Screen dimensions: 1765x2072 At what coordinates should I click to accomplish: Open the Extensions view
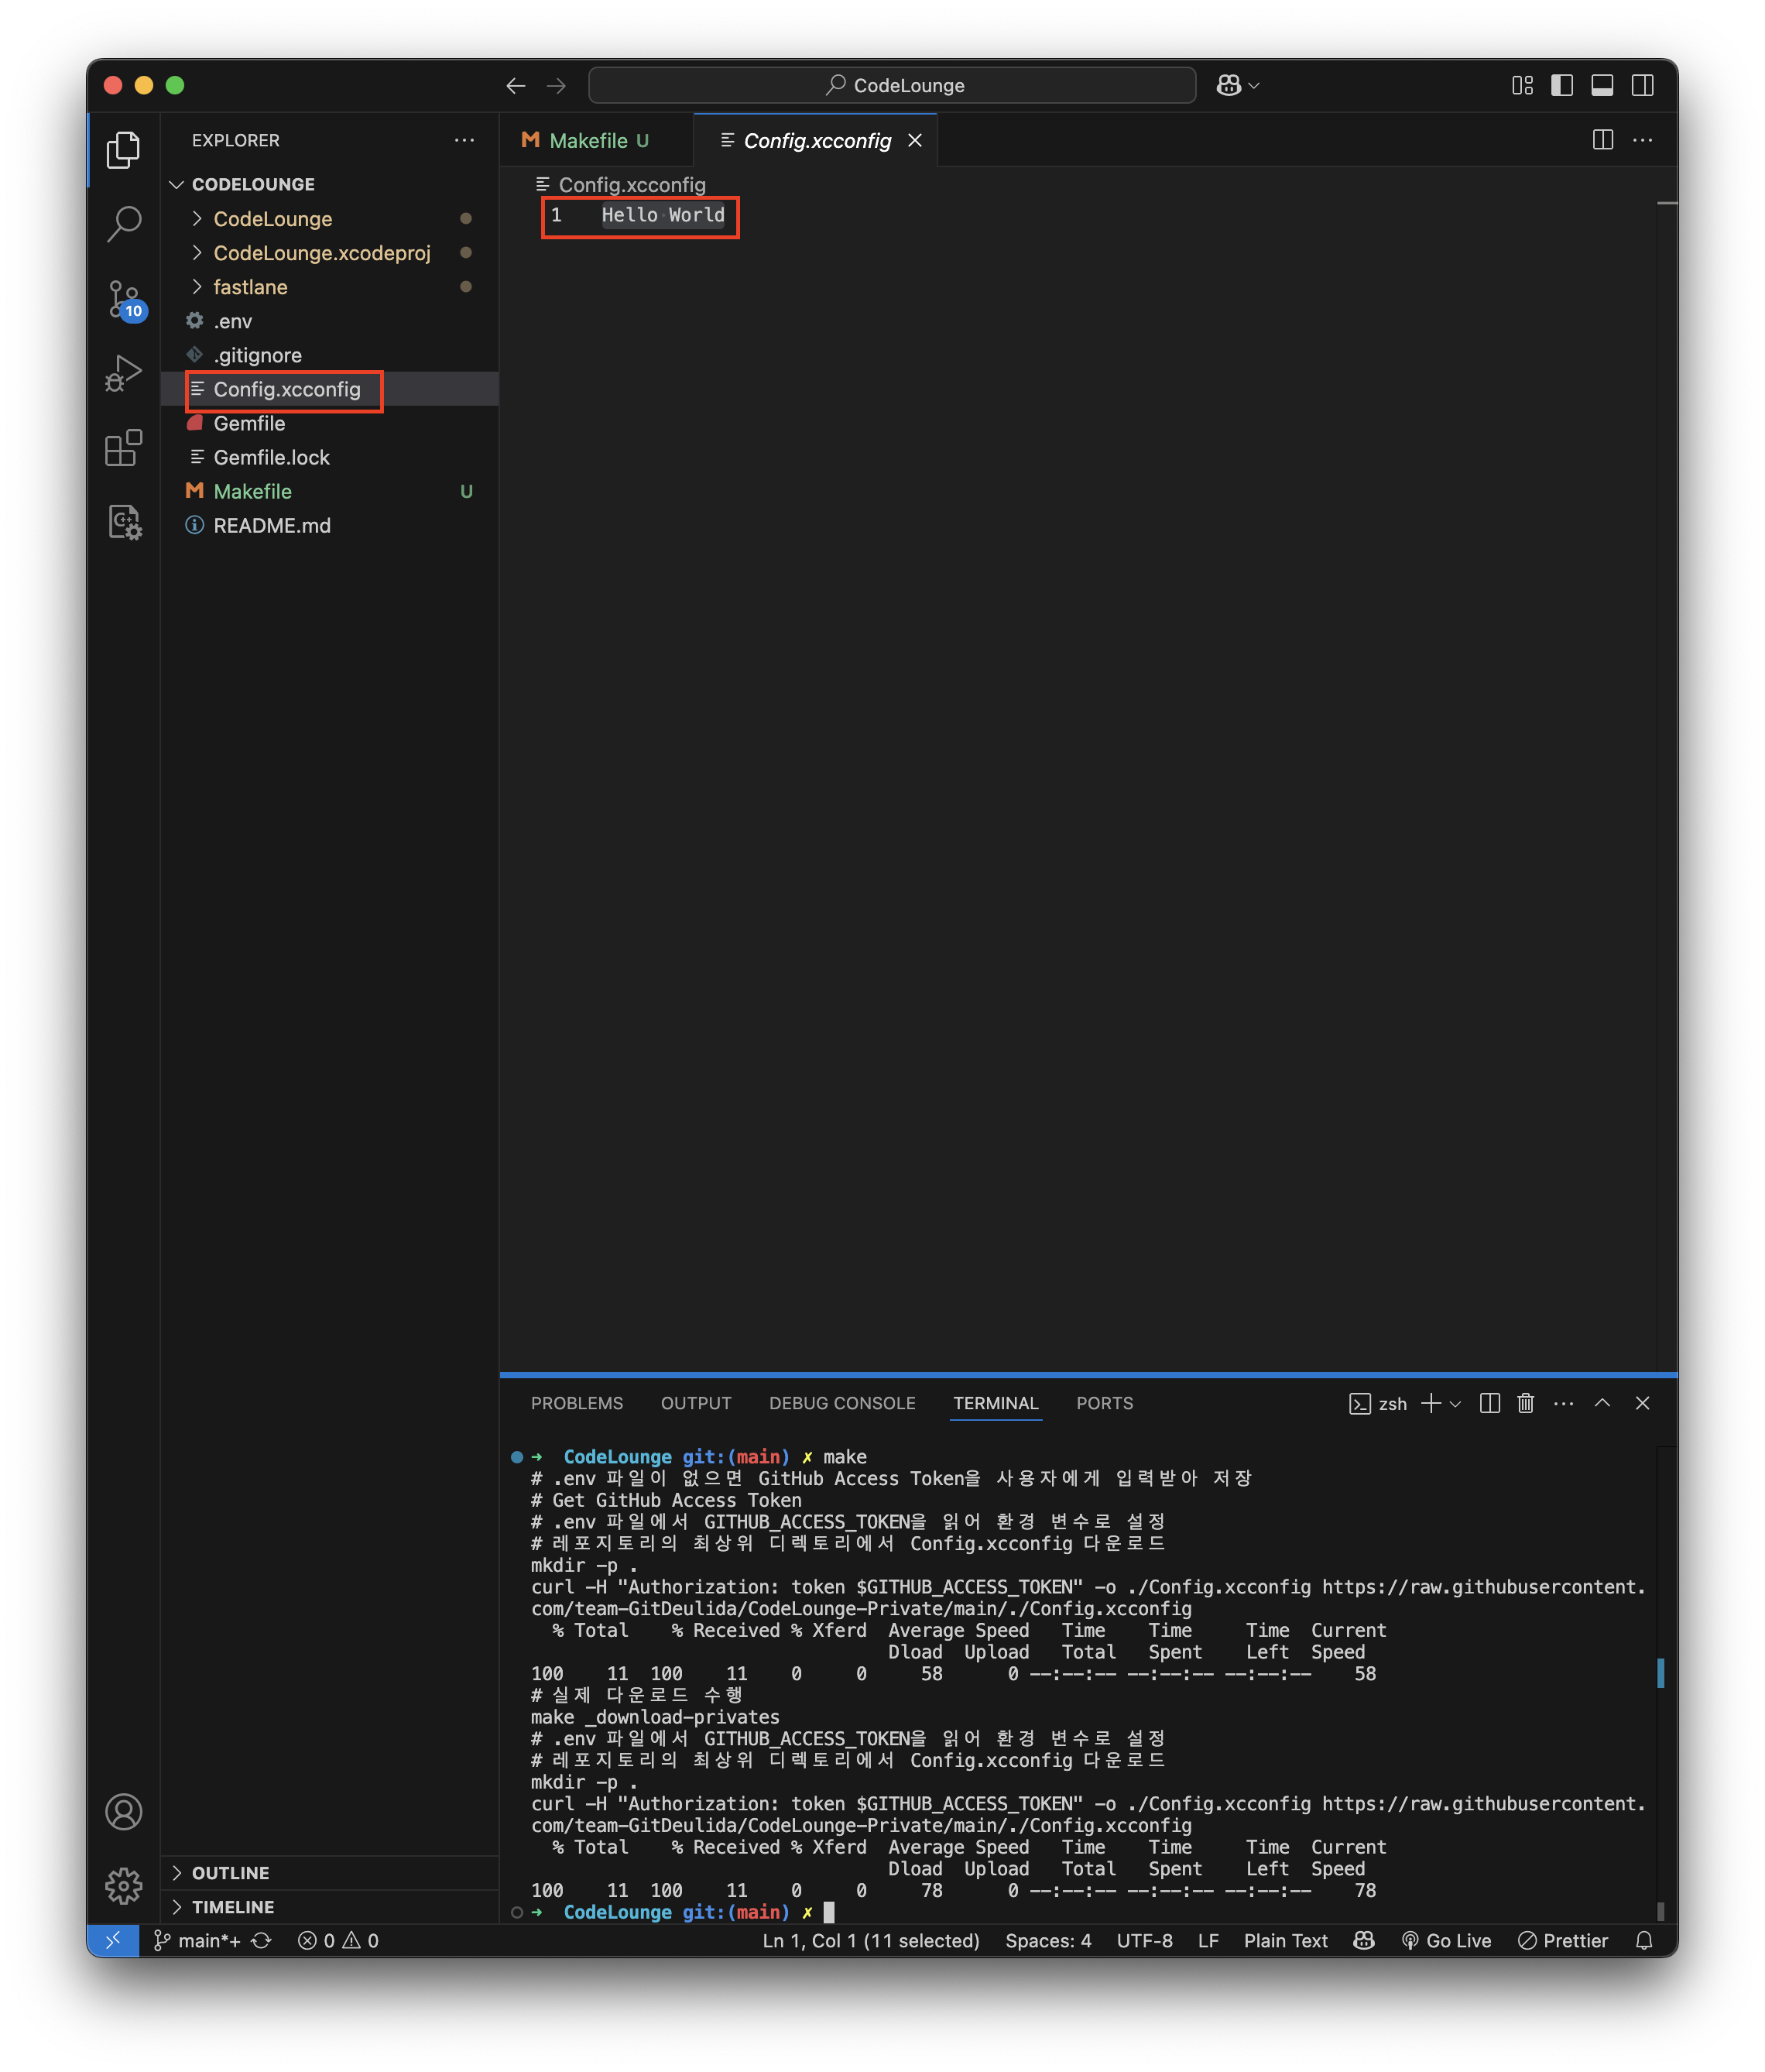[124, 448]
